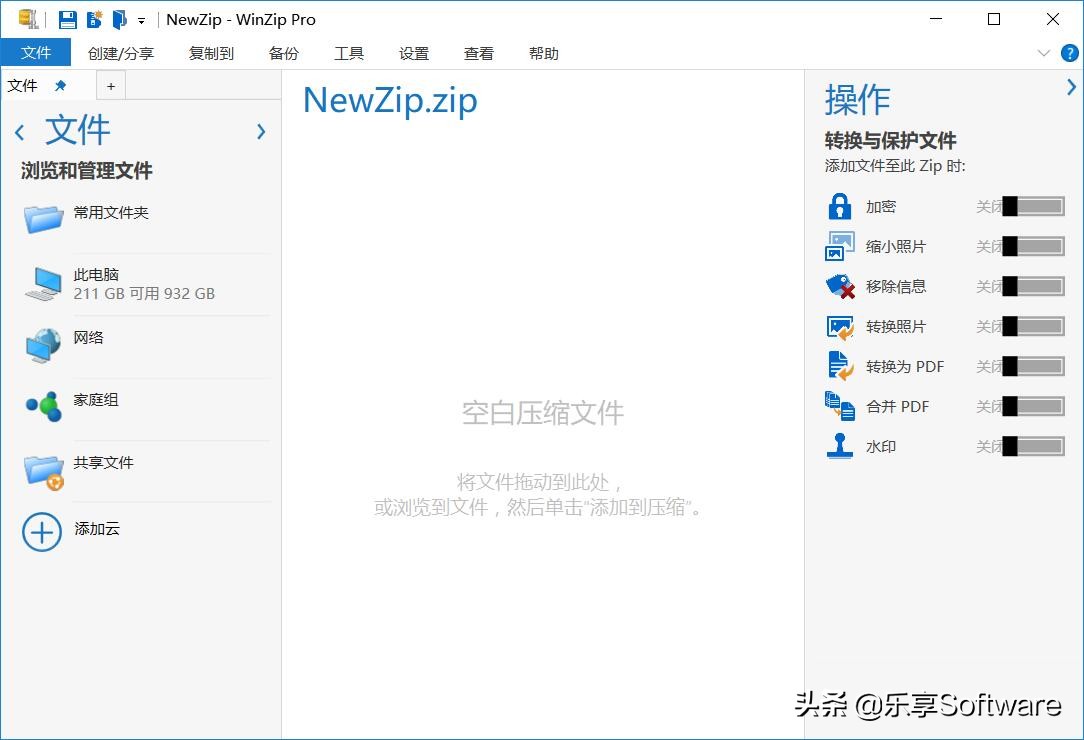Click the pin icon on 文件 tab
This screenshot has height=740, width=1084.
(x=60, y=86)
